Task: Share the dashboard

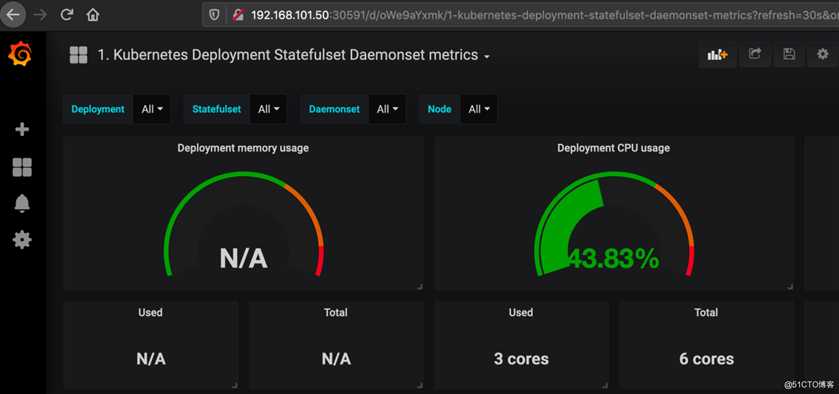Action: (754, 54)
